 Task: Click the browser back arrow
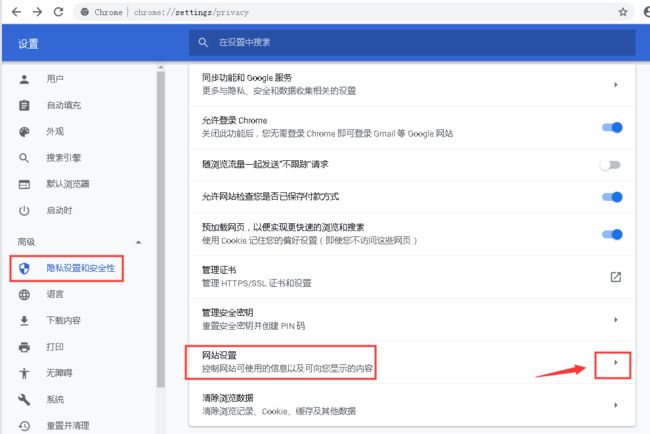[x=17, y=12]
